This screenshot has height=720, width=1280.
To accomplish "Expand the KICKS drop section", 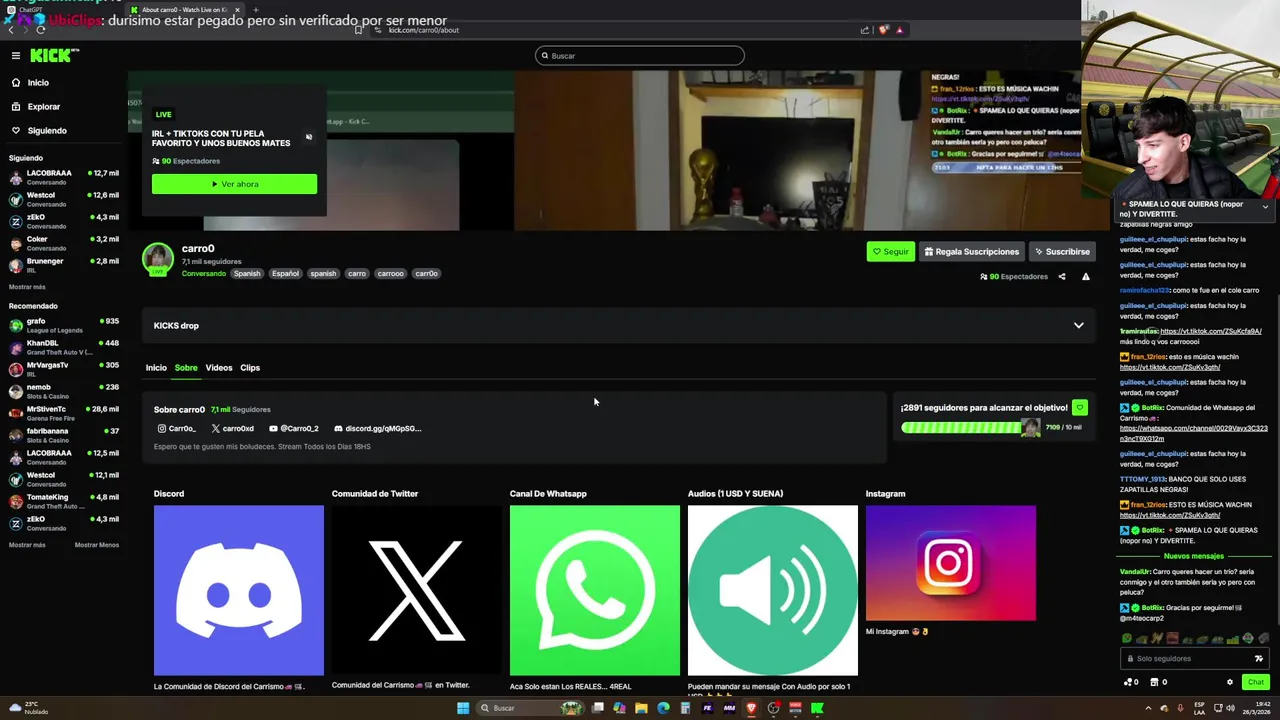I will (1078, 326).
